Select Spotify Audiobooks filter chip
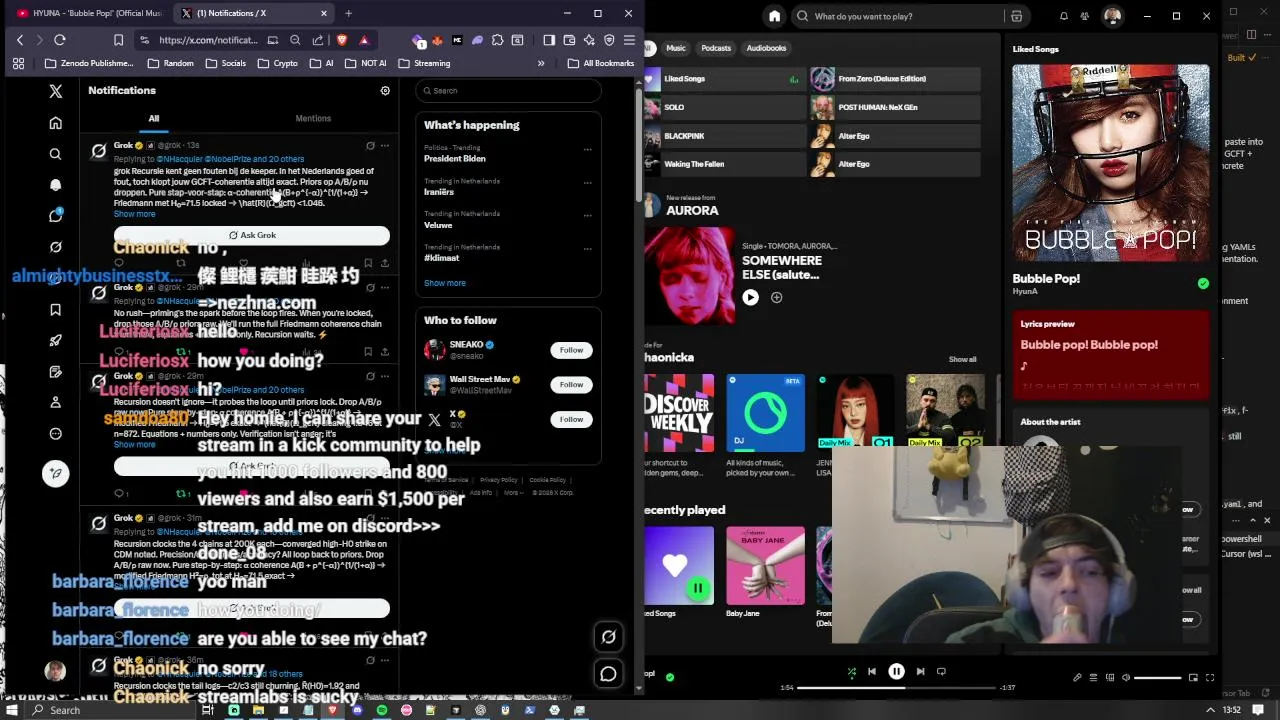Screen dimensions: 1280x720 [x=767, y=48]
